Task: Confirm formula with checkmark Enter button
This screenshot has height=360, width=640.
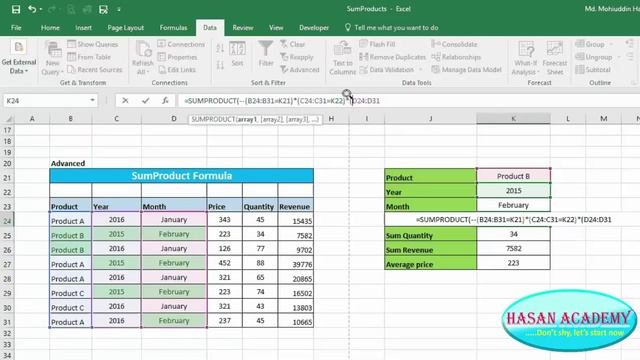Action: tap(145, 100)
